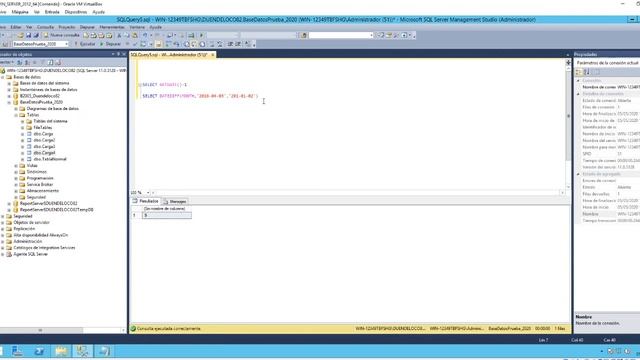Select Tablas del sistema folder

point(50,121)
